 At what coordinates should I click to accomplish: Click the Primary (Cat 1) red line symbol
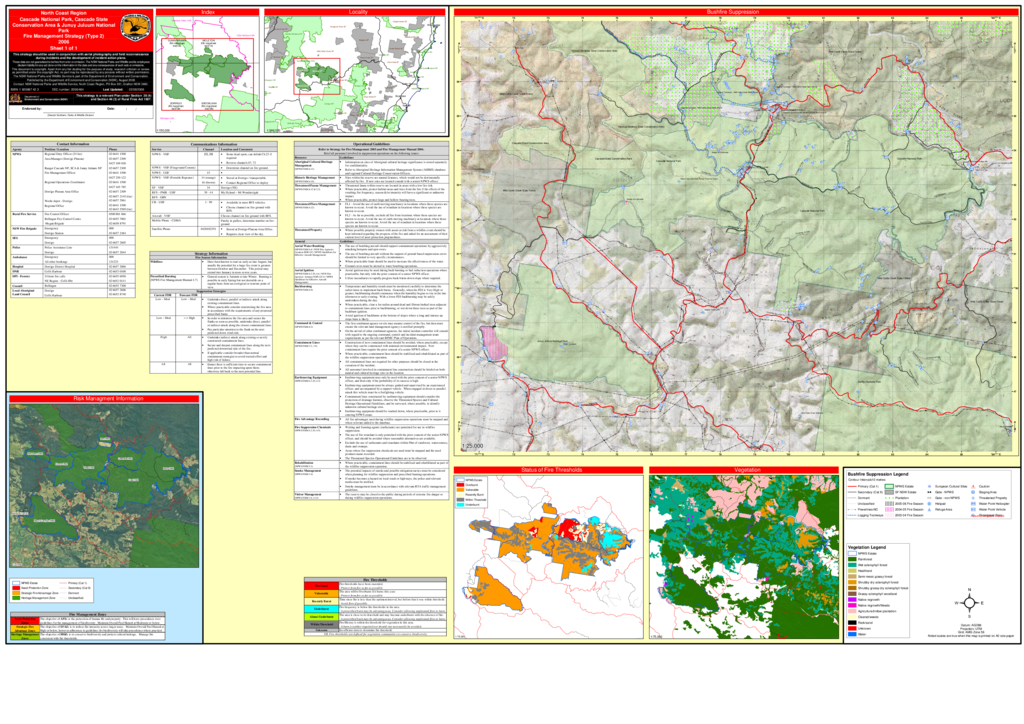(x=852, y=486)
